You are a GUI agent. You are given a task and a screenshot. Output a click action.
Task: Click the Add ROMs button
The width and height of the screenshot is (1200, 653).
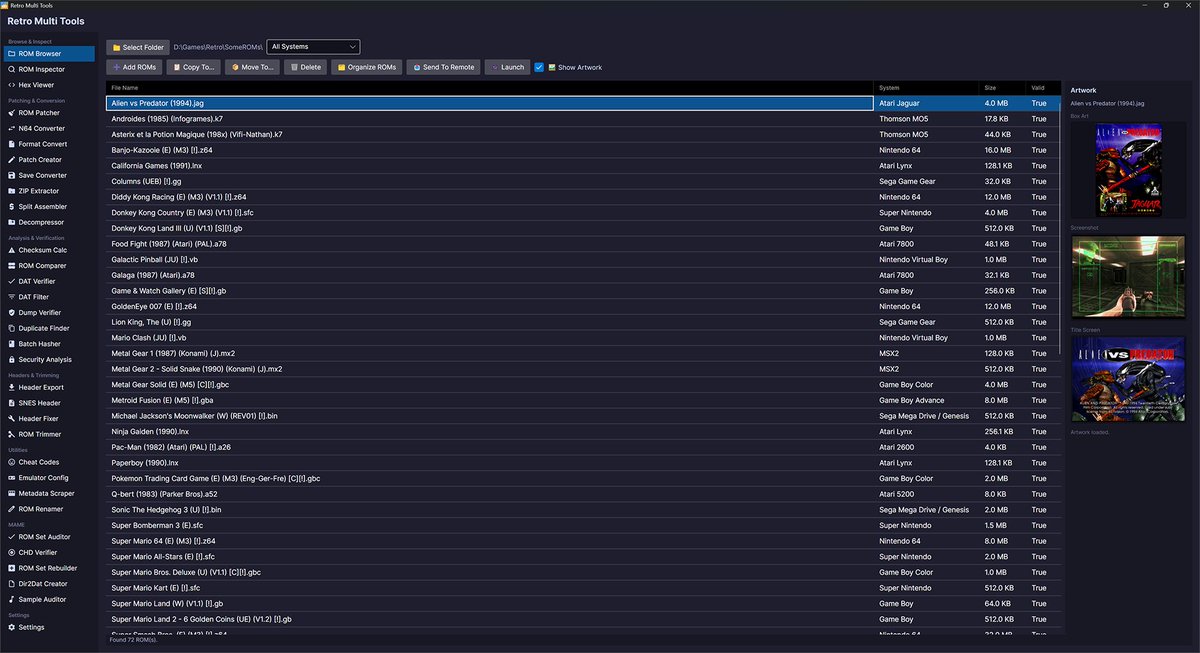pyautogui.click(x=135, y=67)
